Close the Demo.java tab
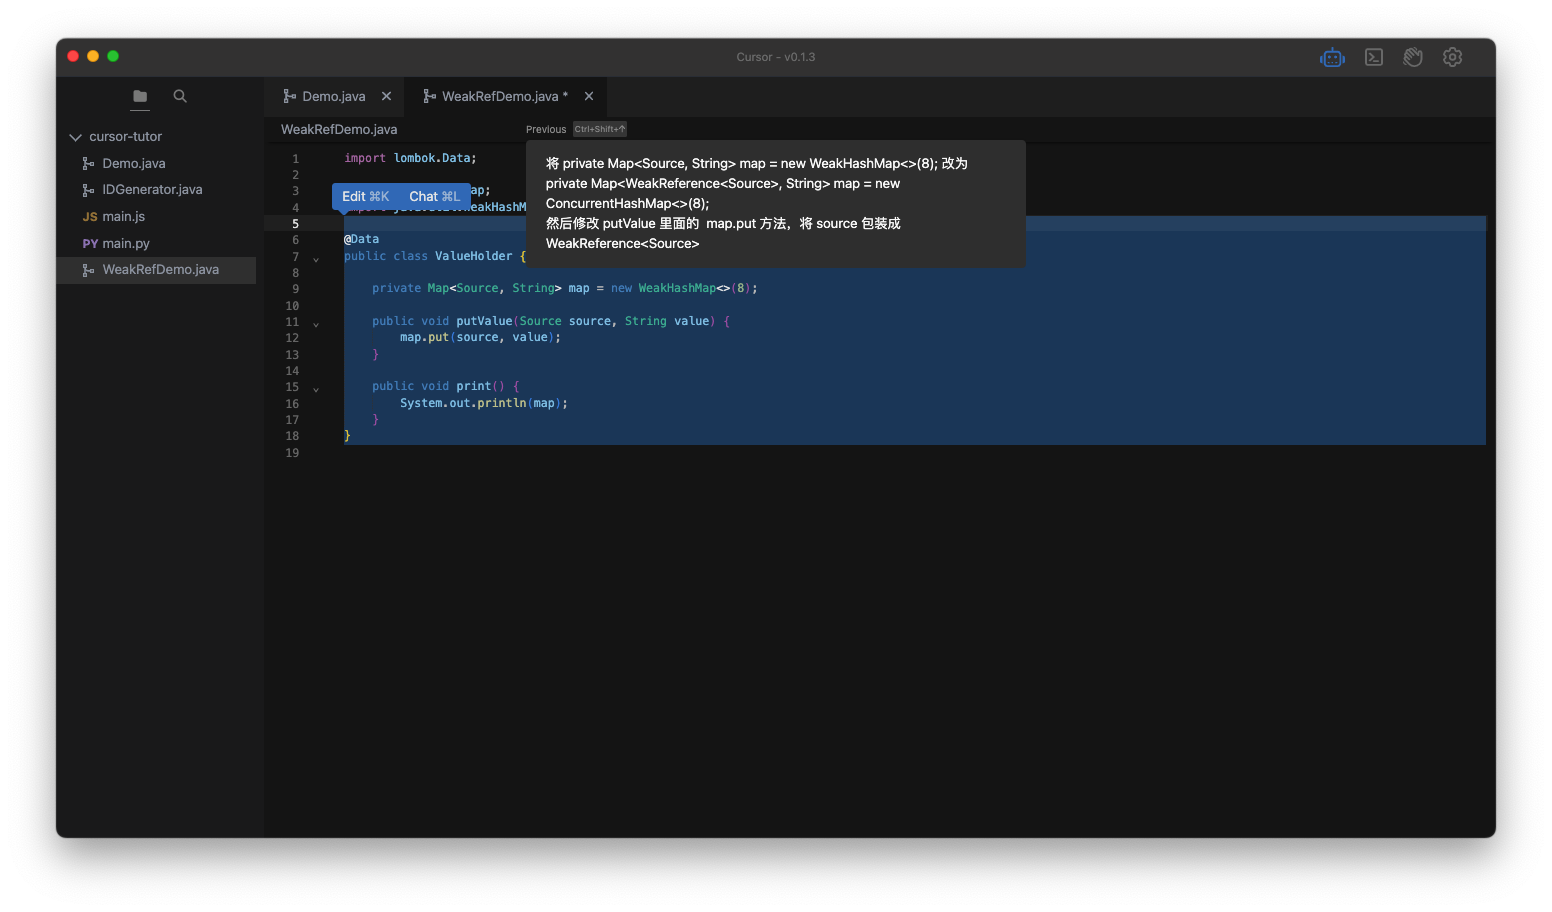The height and width of the screenshot is (912, 1552). (386, 97)
